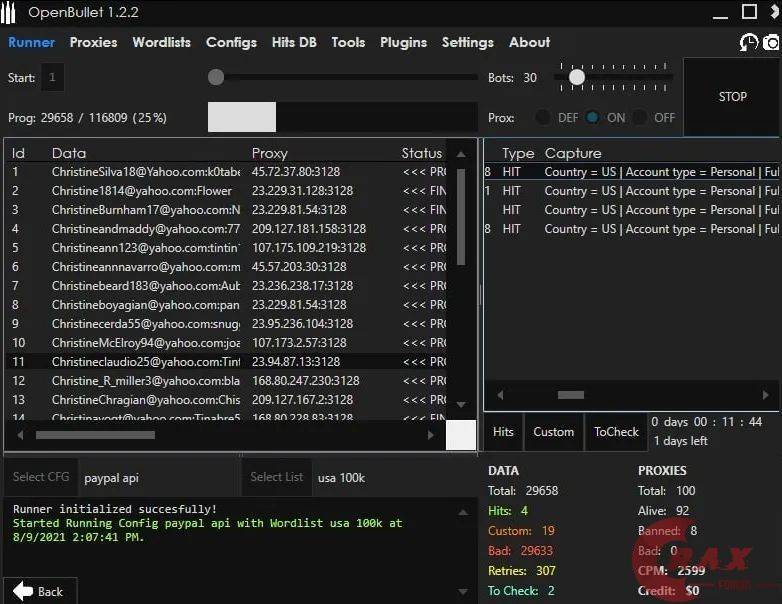
Task: Click the CPM value 2599
Action: click(x=691, y=571)
